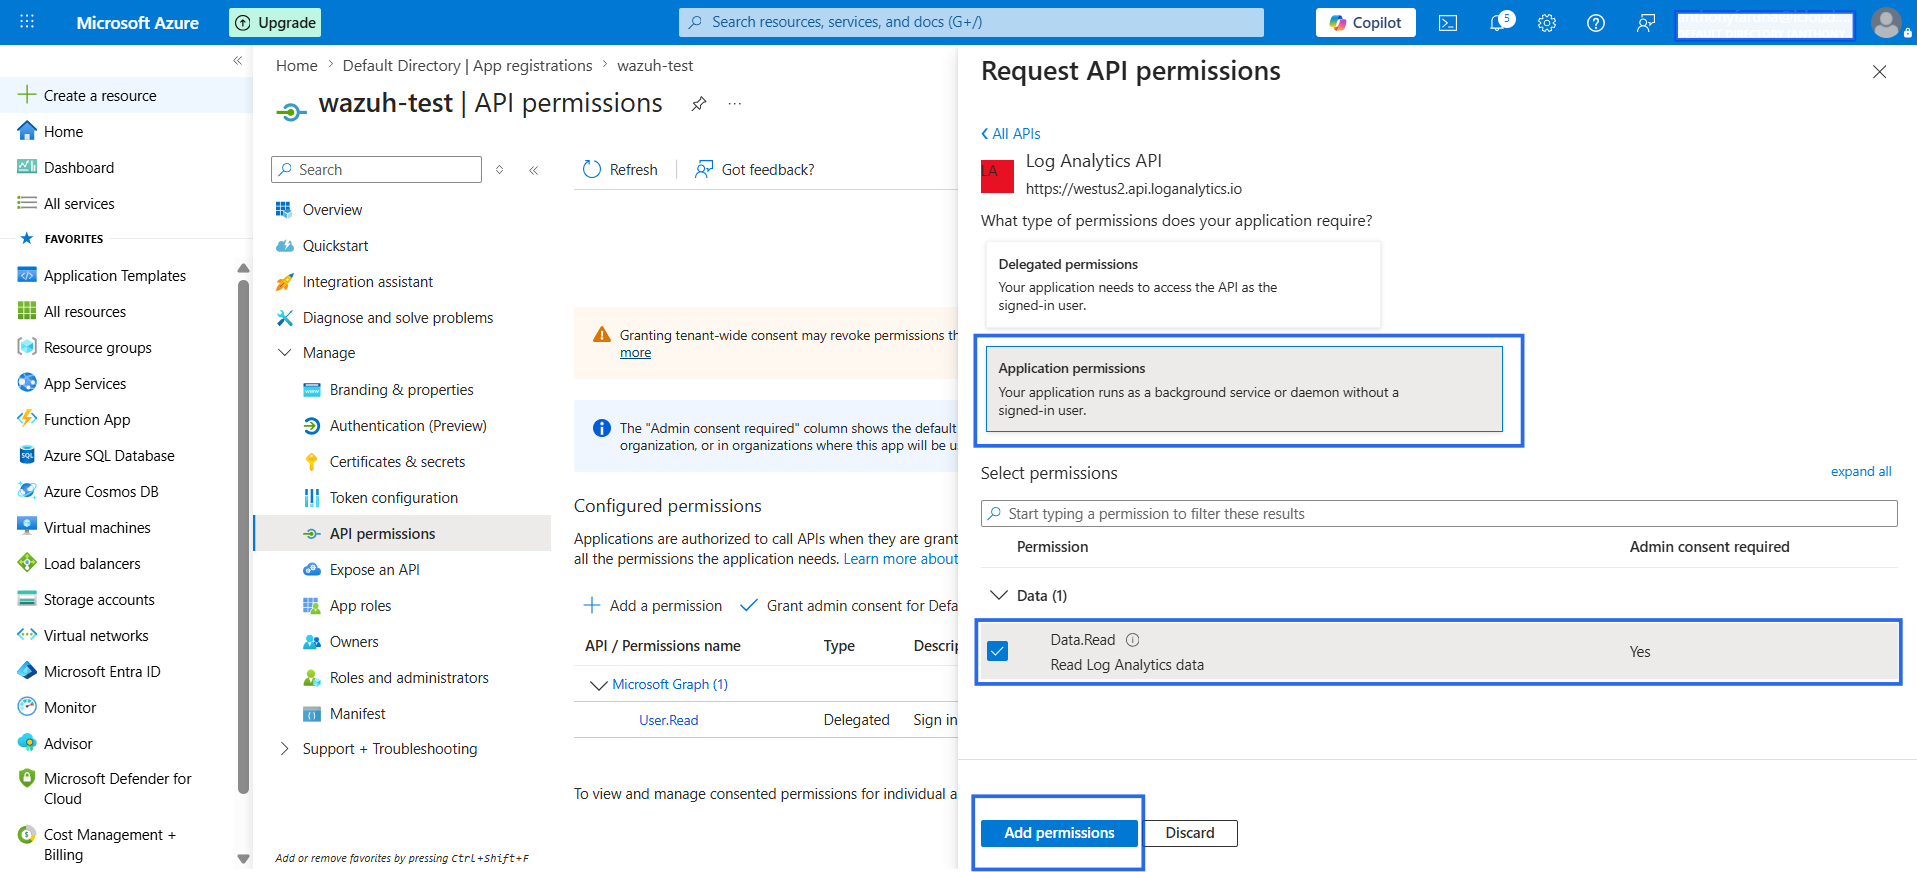Go back to All APIs
The width and height of the screenshot is (1917, 872).
pos(1011,134)
